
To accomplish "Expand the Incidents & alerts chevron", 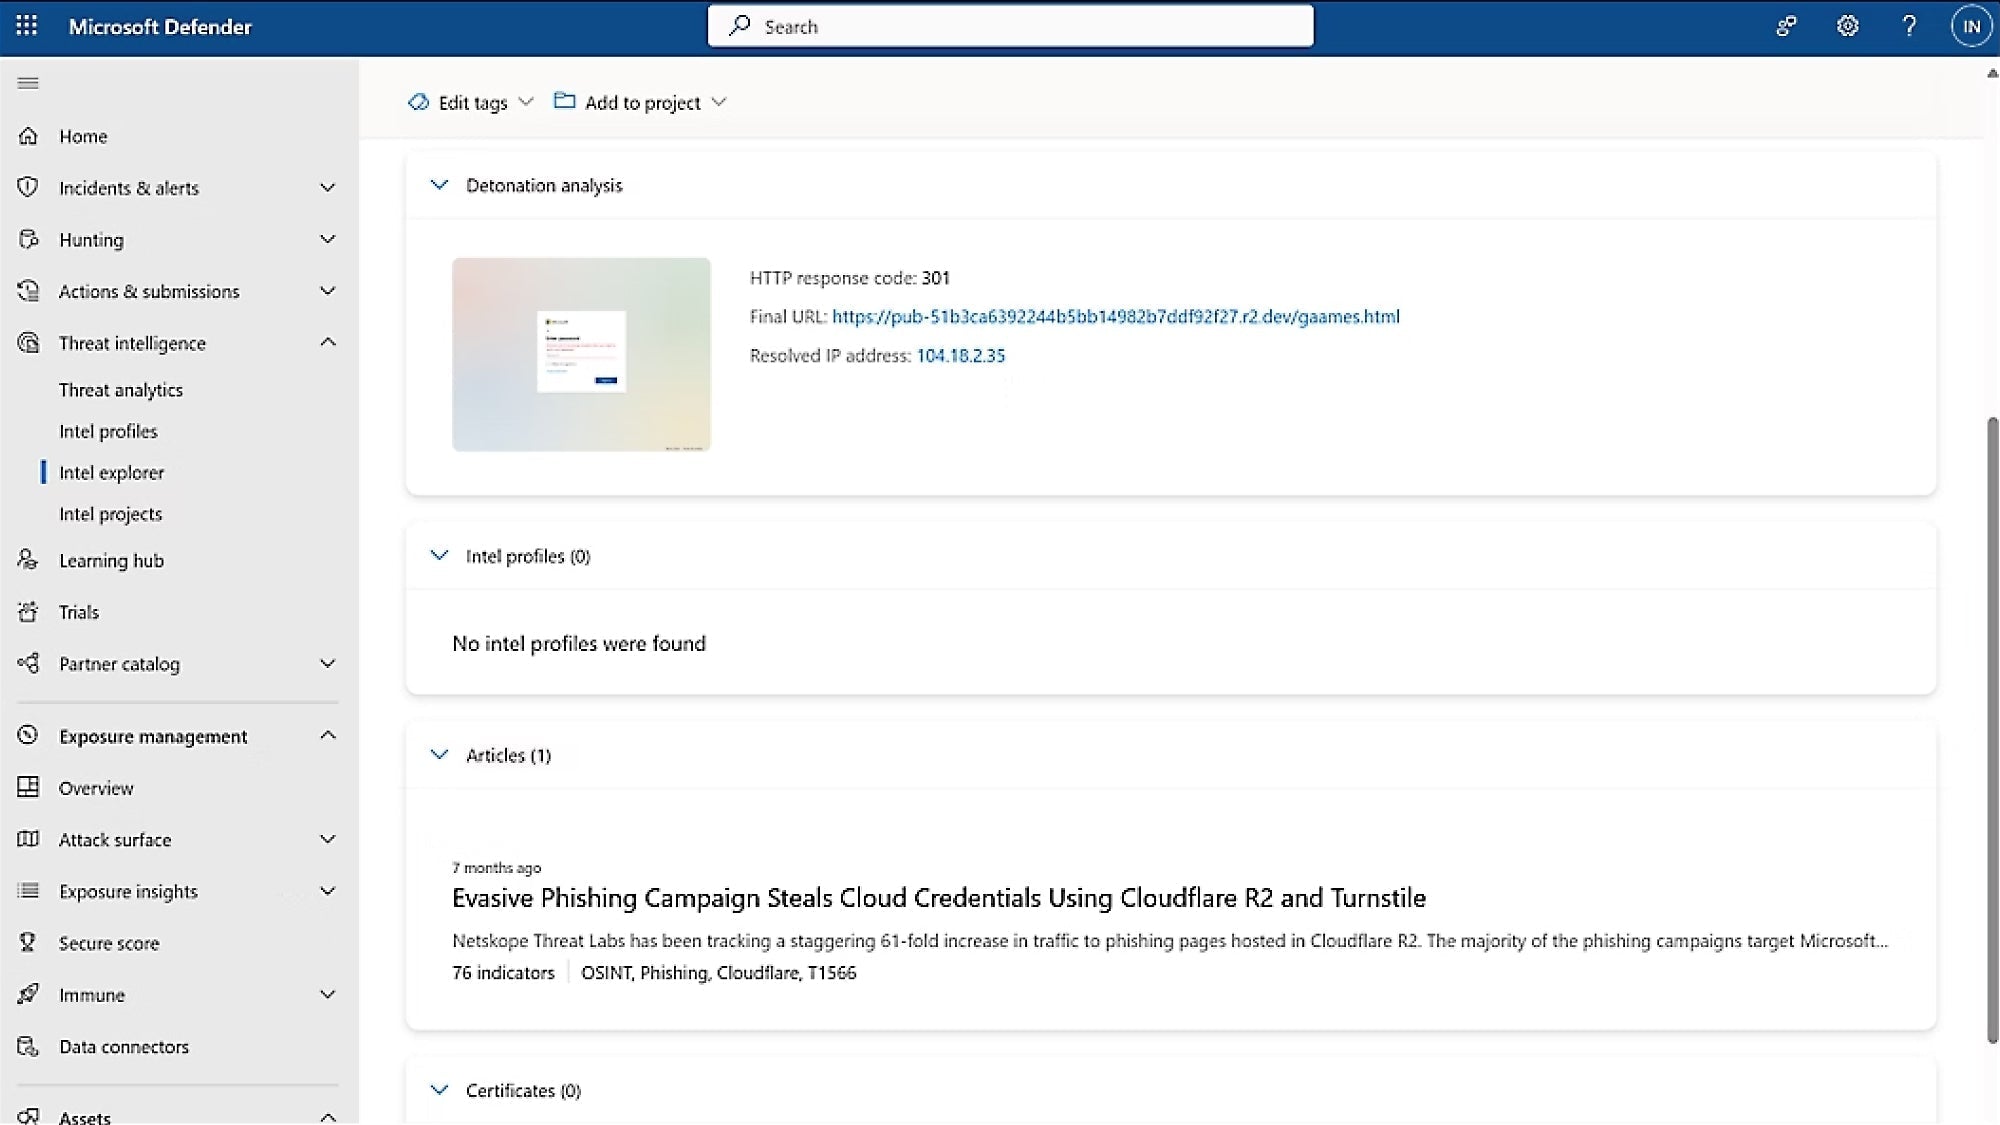I will [x=327, y=187].
